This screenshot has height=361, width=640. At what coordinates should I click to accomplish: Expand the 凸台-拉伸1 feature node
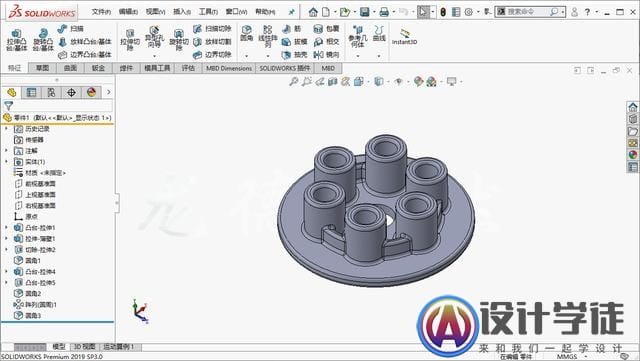[7, 227]
